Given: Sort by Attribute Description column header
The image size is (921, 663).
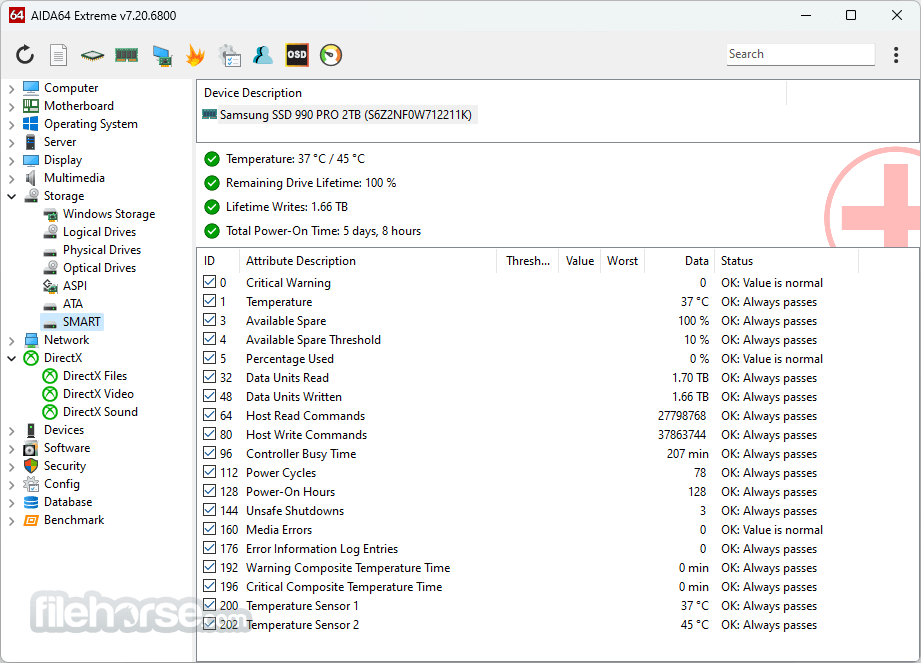Looking at the screenshot, I should point(368,261).
